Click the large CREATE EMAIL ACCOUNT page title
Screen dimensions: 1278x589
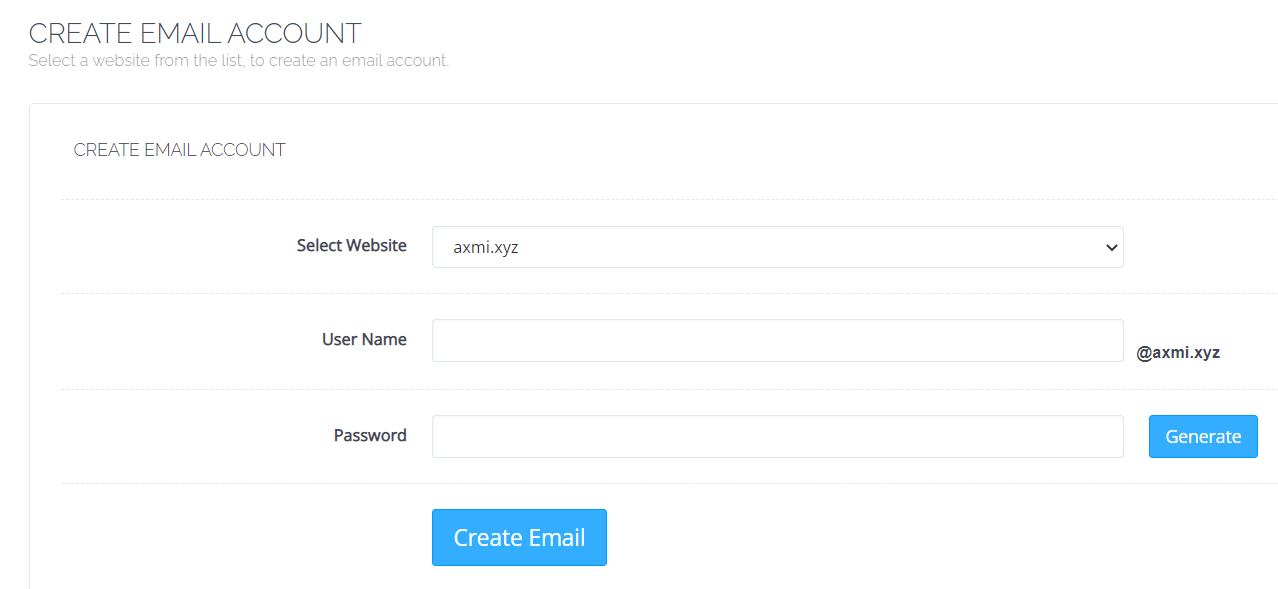click(x=195, y=33)
